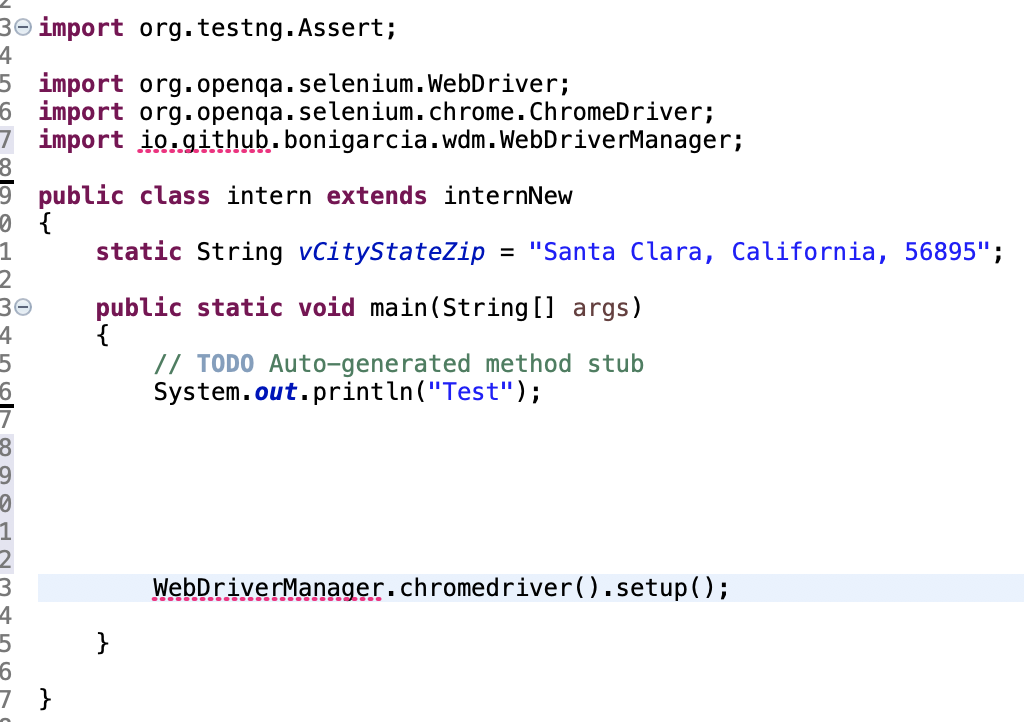Click the highlighted WebDriverManager setup line
Viewport: 1024px width, 722px height.
[440, 587]
